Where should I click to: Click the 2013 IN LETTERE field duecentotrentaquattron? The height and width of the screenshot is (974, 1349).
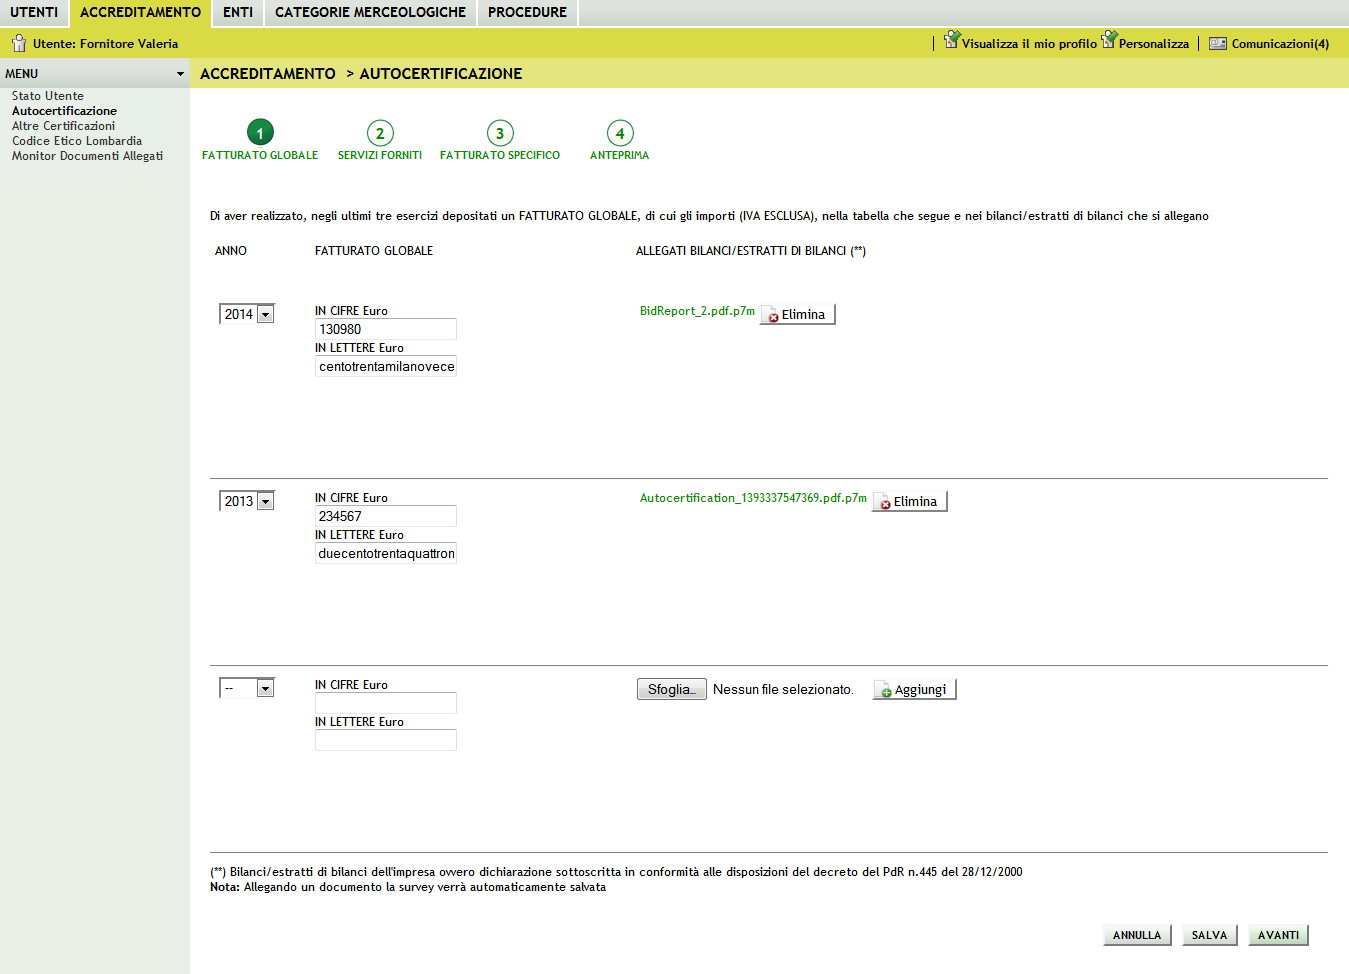tap(386, 553)
